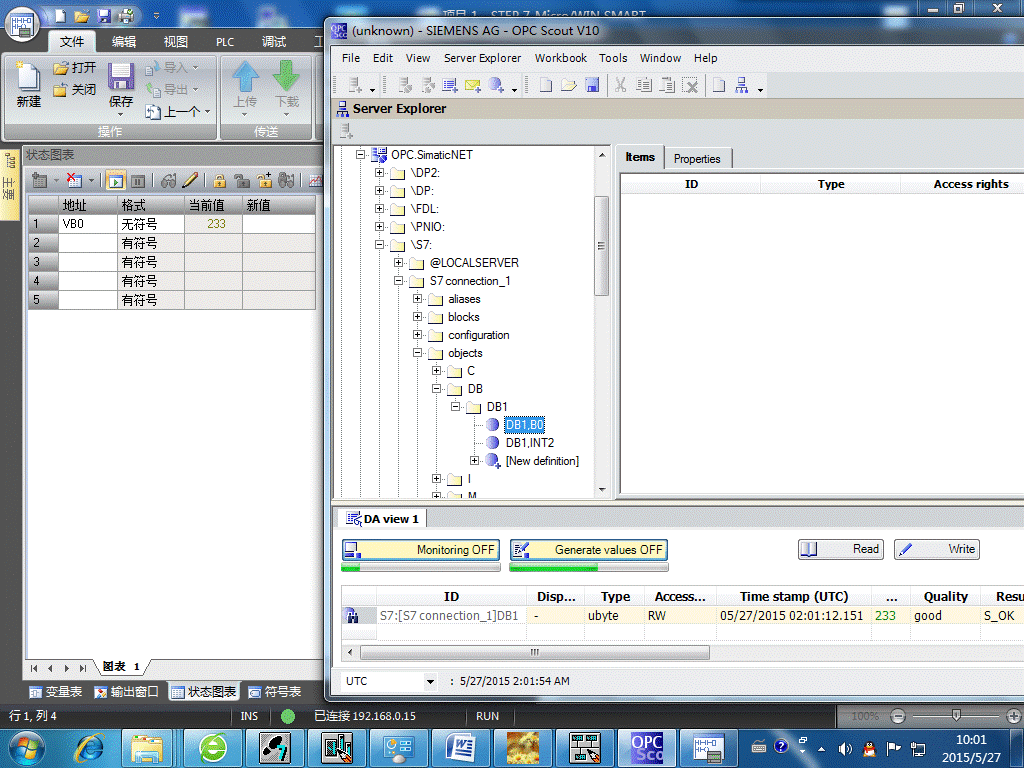Click the add item globe icon in OPC Scout
The width and height of the screenshot is (1024, 768).
coord(496,85)
